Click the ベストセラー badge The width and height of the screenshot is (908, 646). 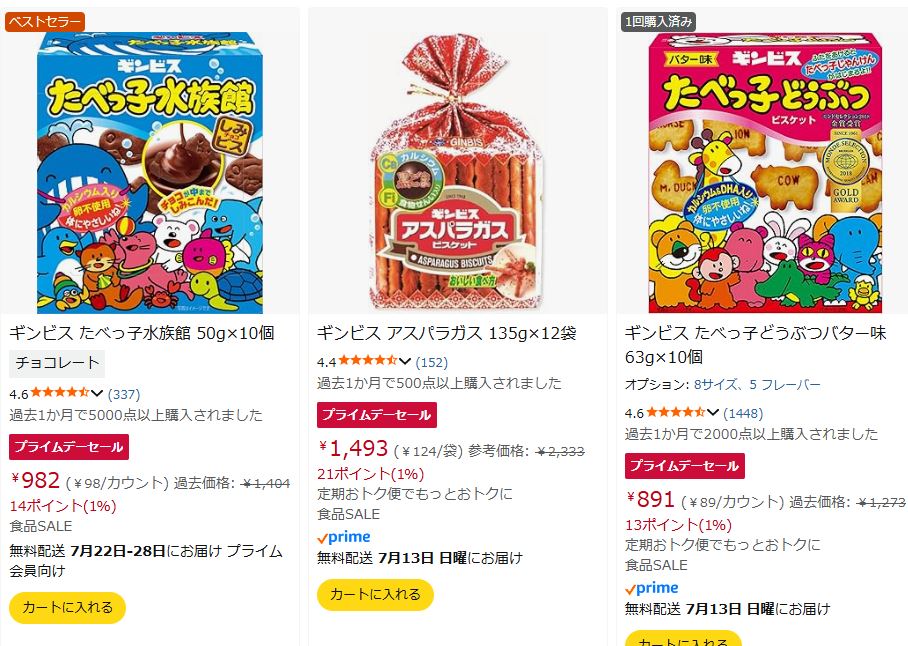pos(45,22)
